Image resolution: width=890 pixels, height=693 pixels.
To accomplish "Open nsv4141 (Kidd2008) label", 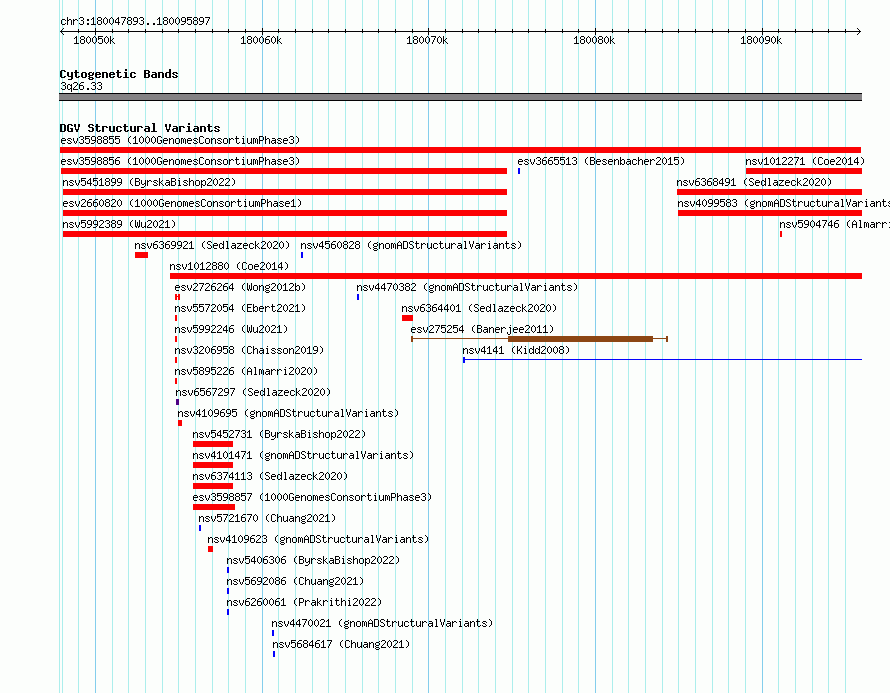I will (516, 350).
